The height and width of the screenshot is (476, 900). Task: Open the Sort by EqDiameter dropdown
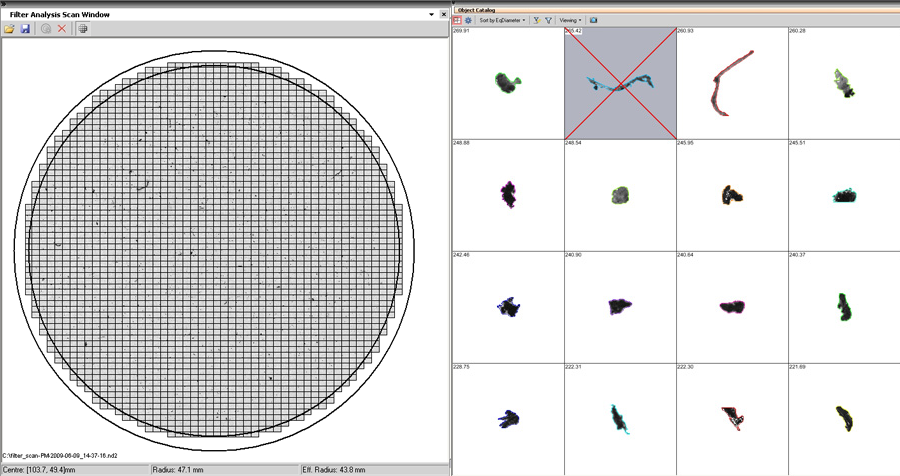(x=502, y=20)
